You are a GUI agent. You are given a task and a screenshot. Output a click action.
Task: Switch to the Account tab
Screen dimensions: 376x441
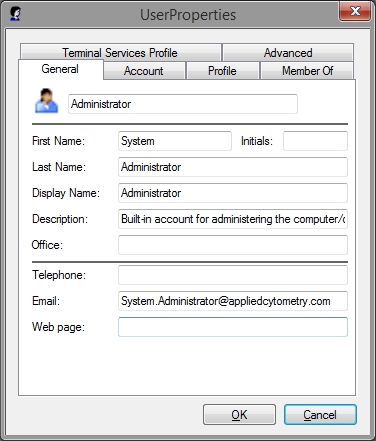144,71
